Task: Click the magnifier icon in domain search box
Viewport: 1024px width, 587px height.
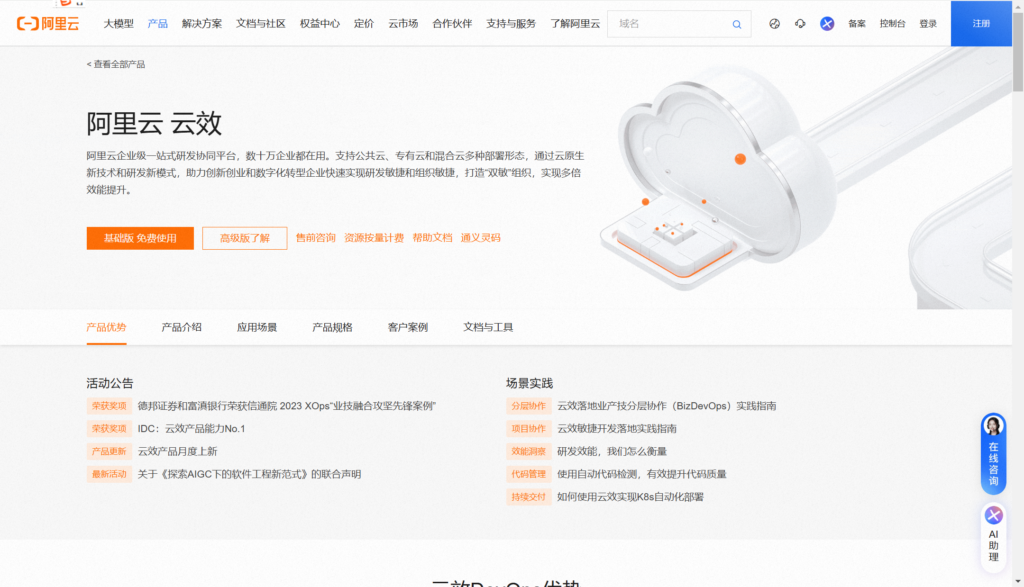Action: (x=737, y=23)
